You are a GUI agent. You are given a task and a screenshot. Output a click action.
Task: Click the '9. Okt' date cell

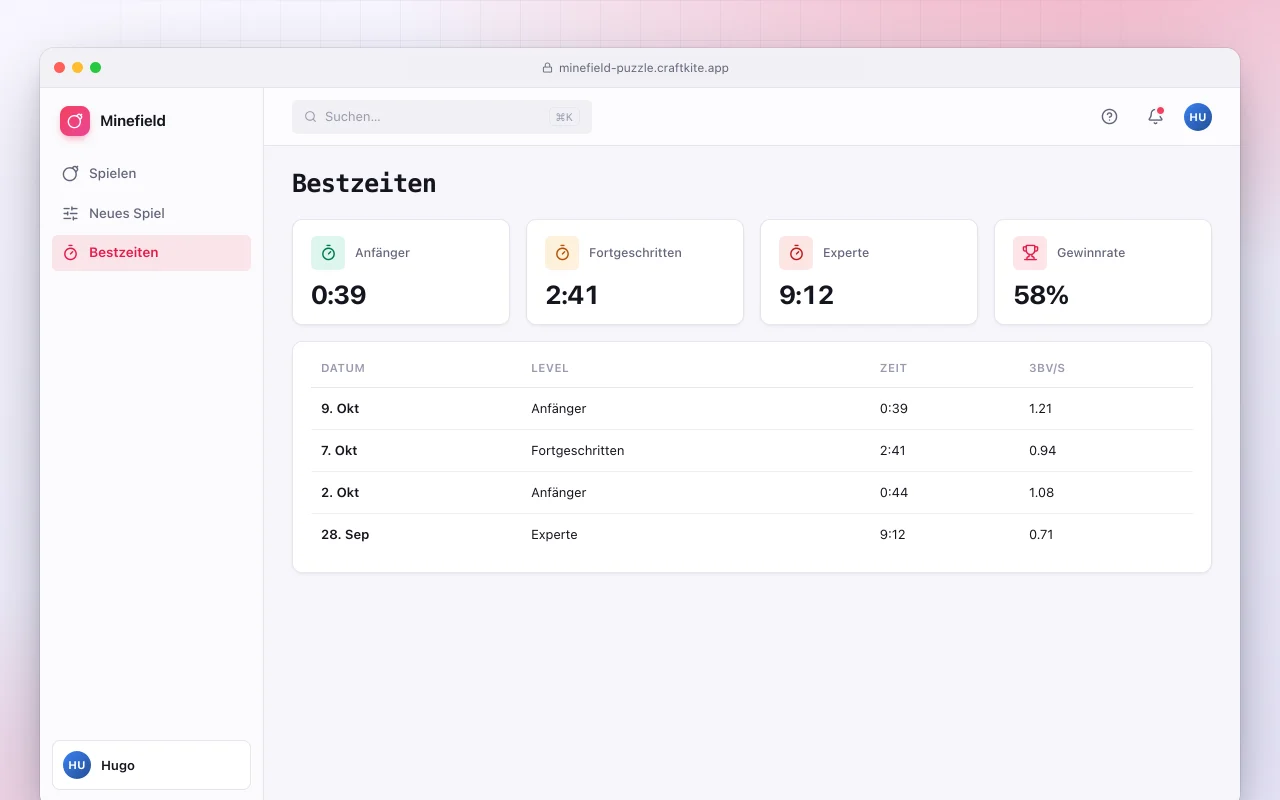[x=340, y=409]
